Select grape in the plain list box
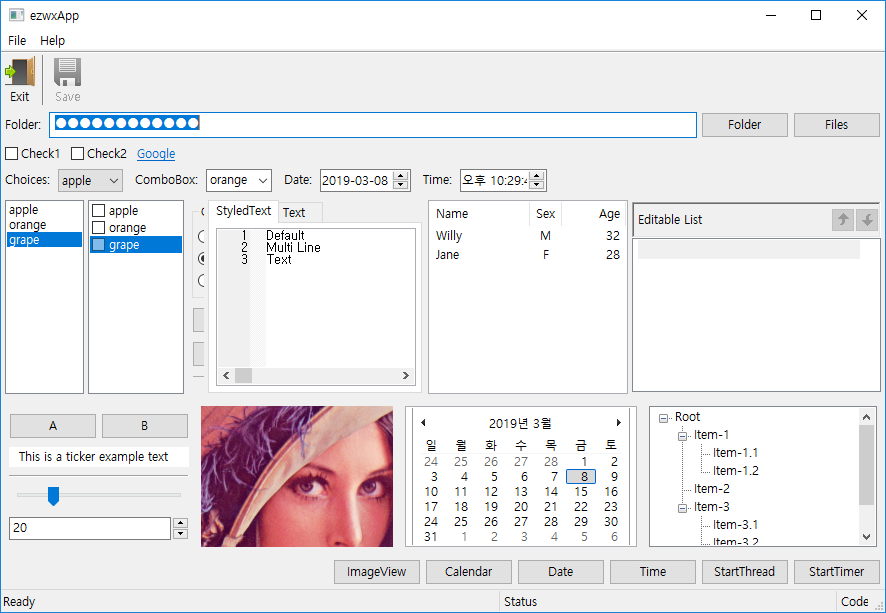Screen dimensions: 886x613 [x=44, y=240]
